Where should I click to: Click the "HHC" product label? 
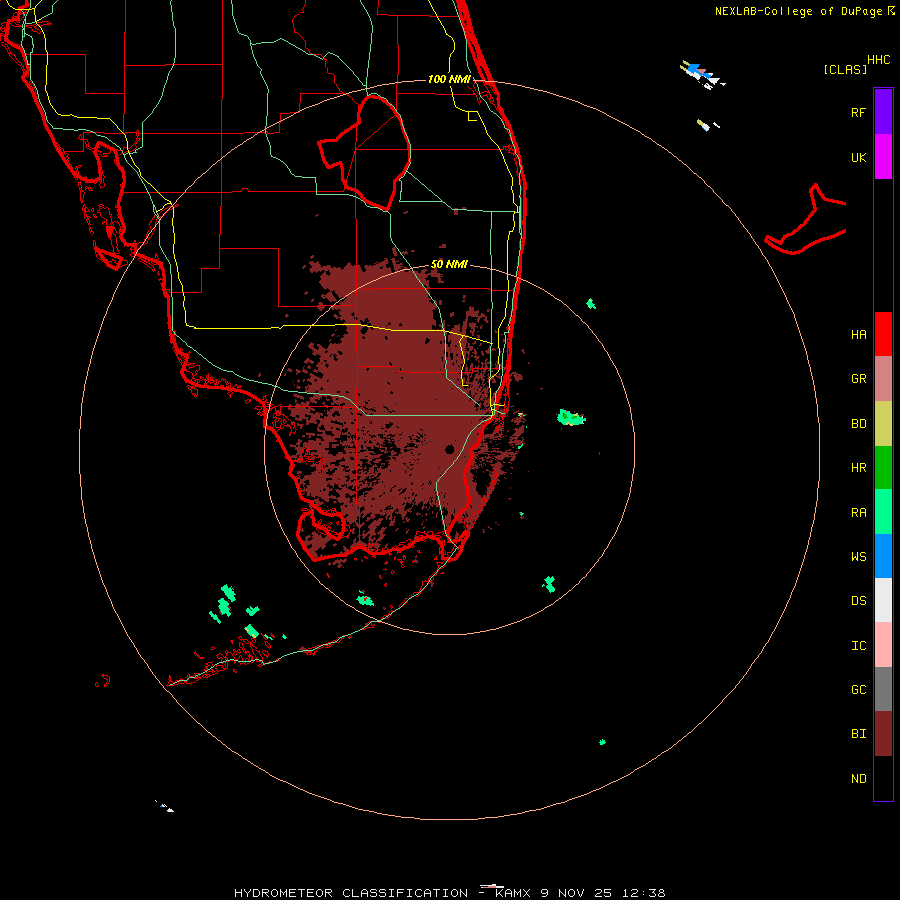pyautogui.click(x=878, y=60)
